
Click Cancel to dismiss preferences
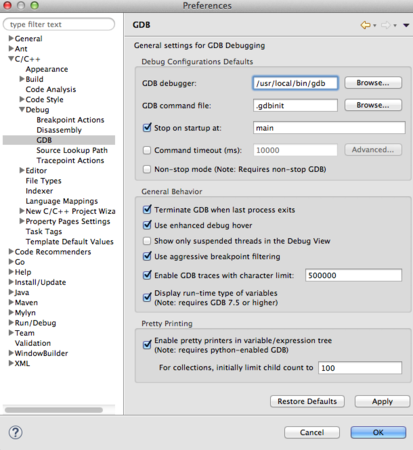tap(312, 432)
